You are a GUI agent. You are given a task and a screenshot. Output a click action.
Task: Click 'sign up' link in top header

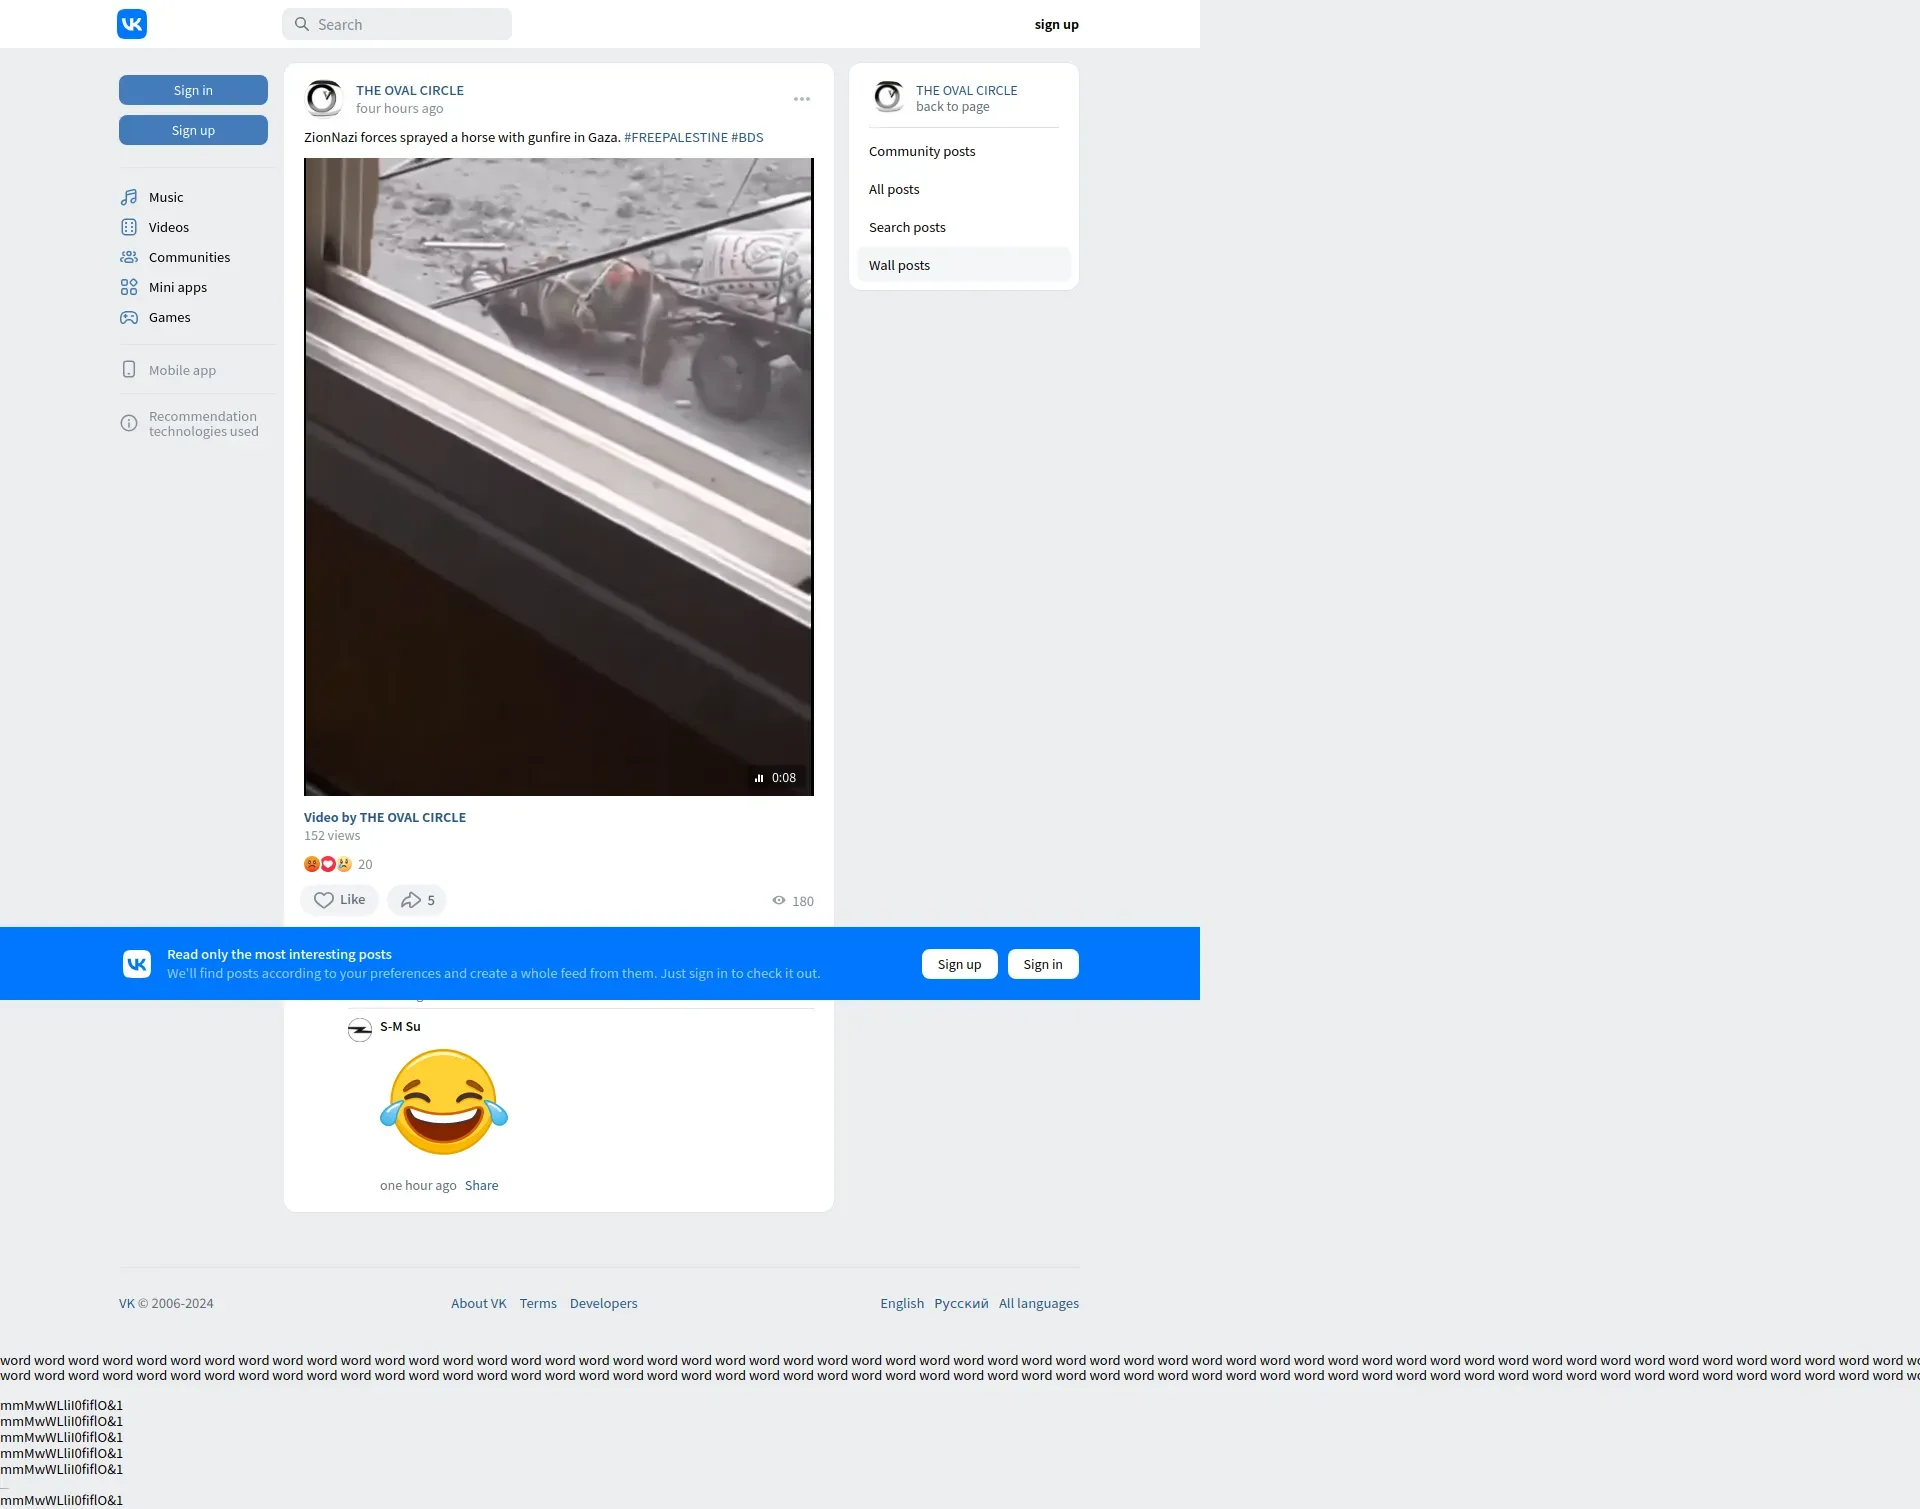pos(1056,24)
